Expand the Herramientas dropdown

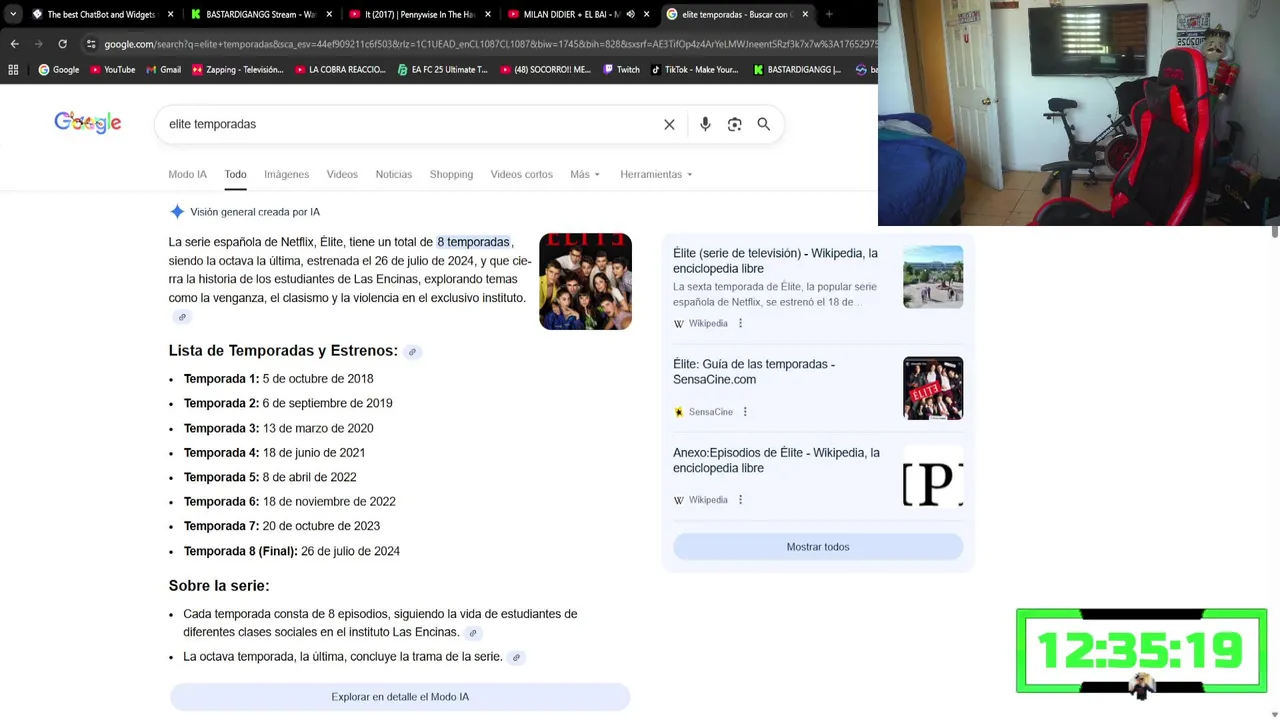(x=656, y=174)
